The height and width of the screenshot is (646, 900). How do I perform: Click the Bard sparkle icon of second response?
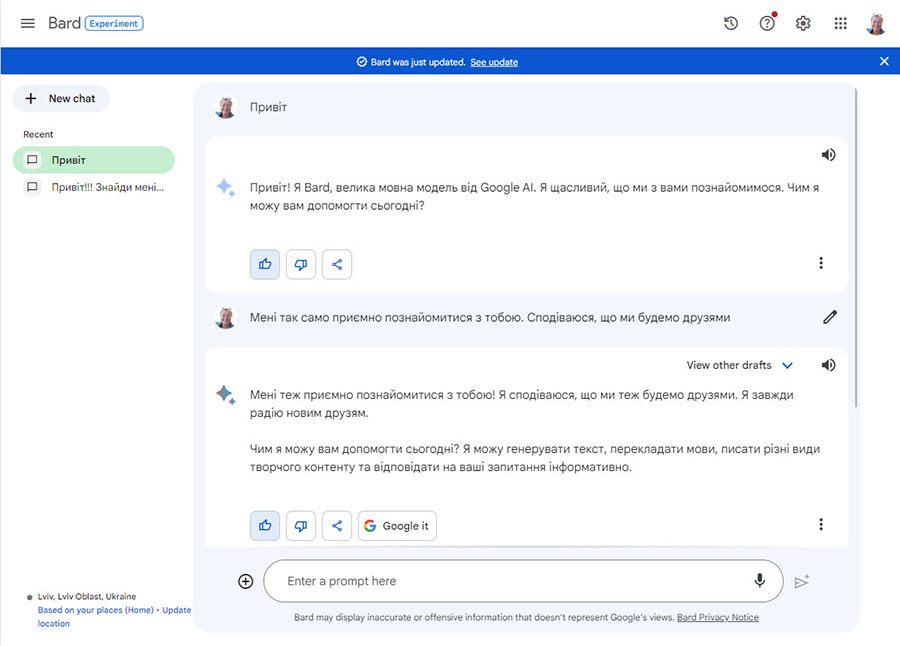coord(225,394)
